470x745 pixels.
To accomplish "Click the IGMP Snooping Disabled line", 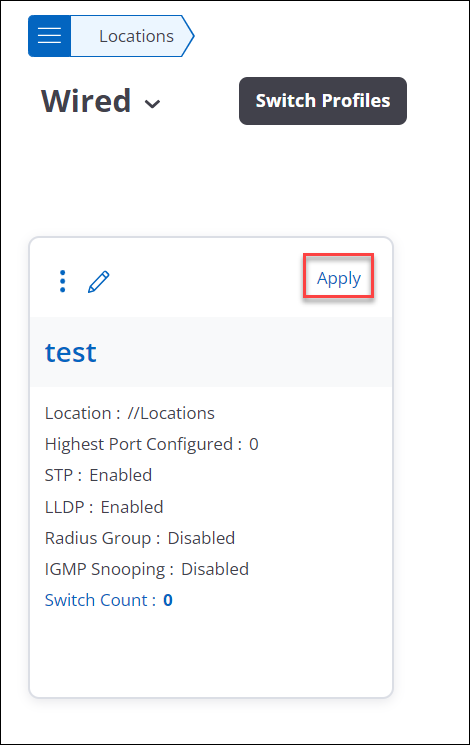I will [147, 569].
